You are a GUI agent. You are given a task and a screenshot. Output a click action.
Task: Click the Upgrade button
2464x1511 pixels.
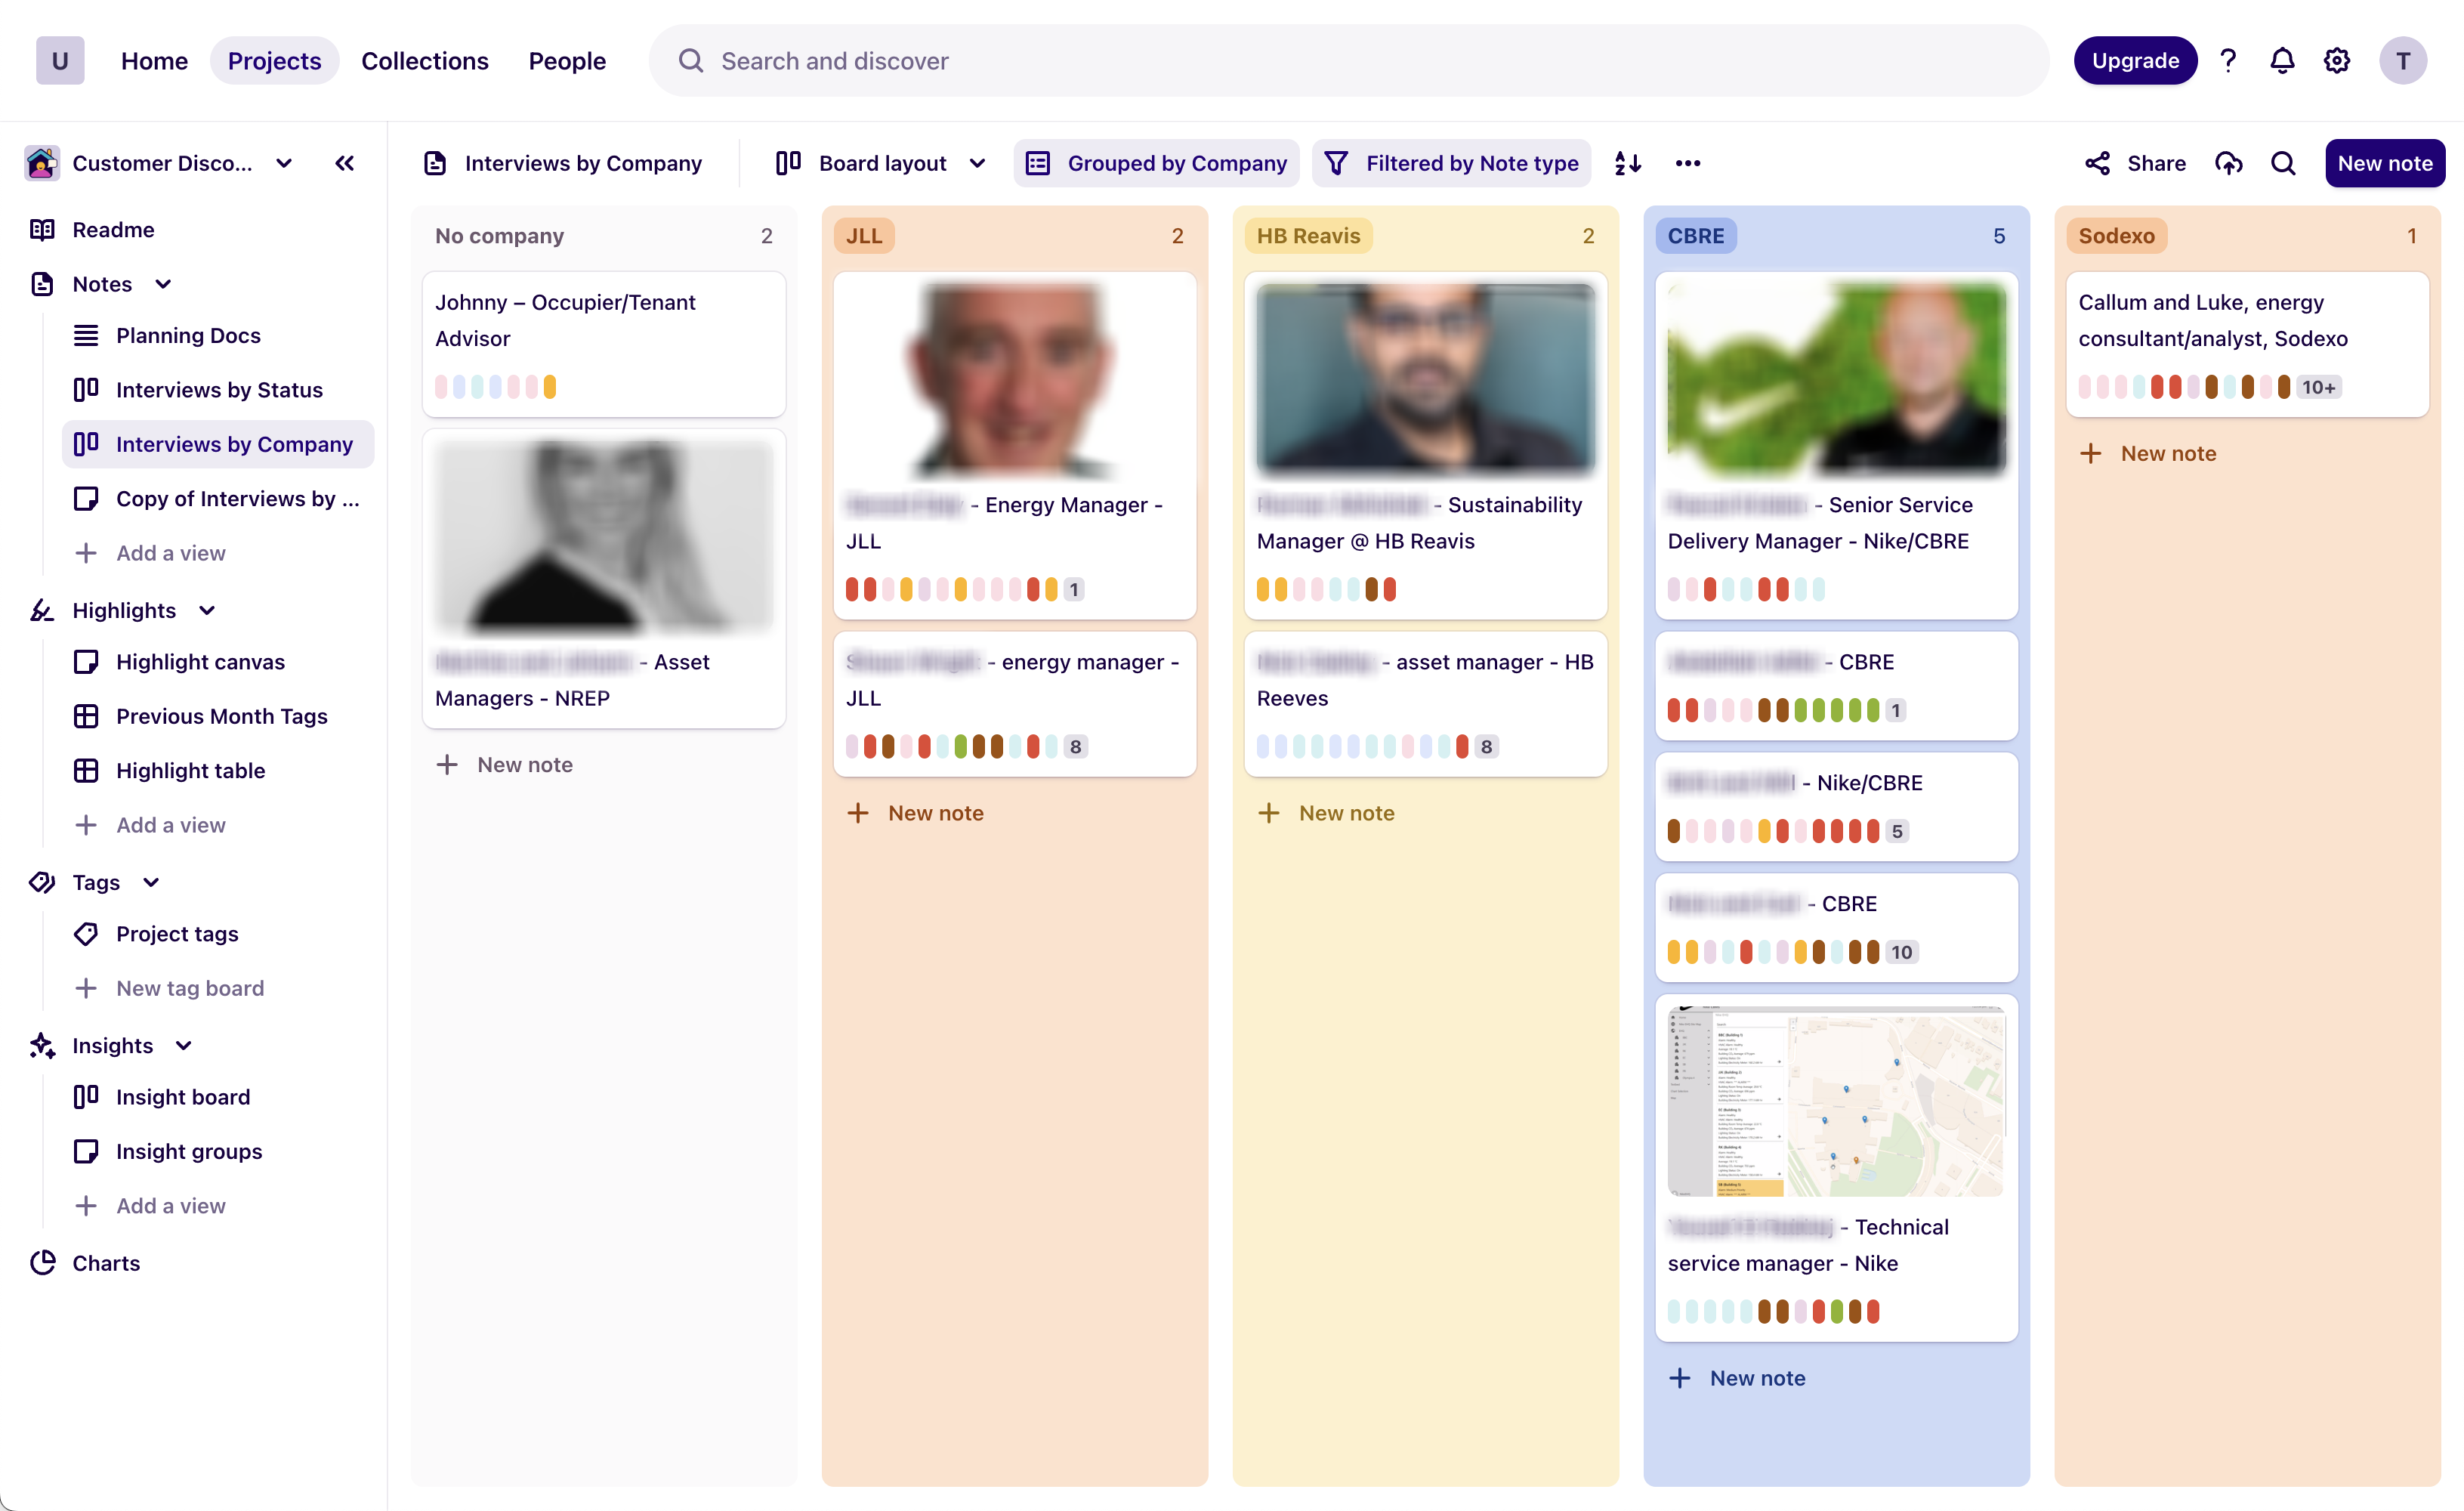pos(2135,61)
